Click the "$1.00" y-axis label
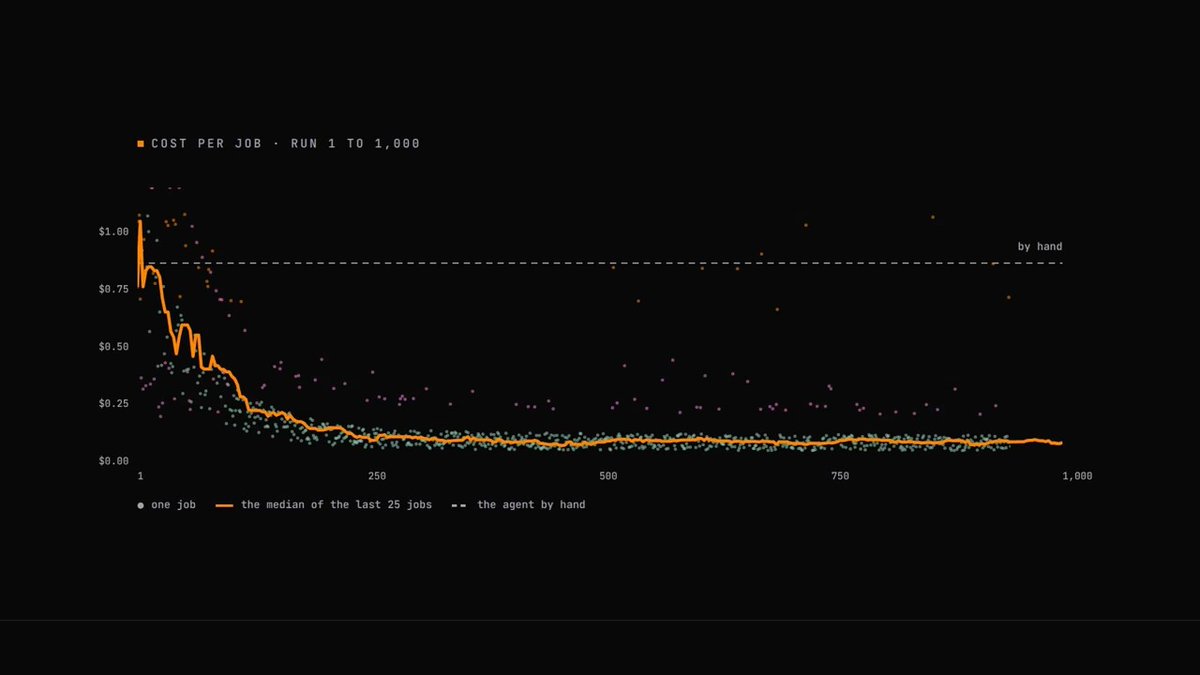1200x675 pixels. [114, 231]
